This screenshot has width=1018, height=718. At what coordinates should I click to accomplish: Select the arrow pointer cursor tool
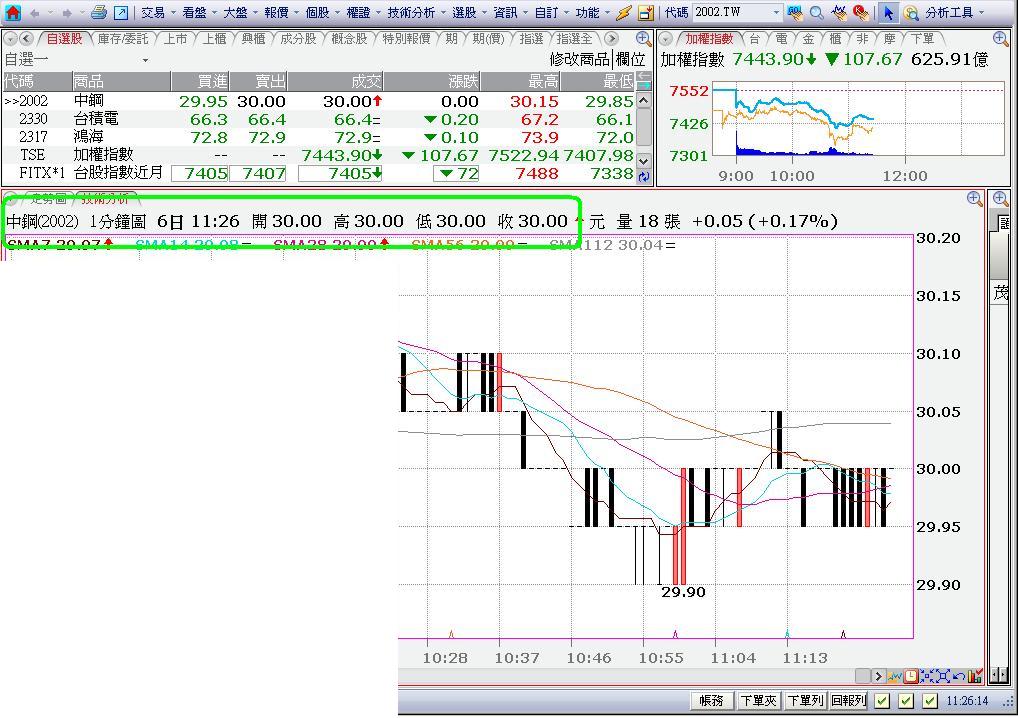coord(888,12)
